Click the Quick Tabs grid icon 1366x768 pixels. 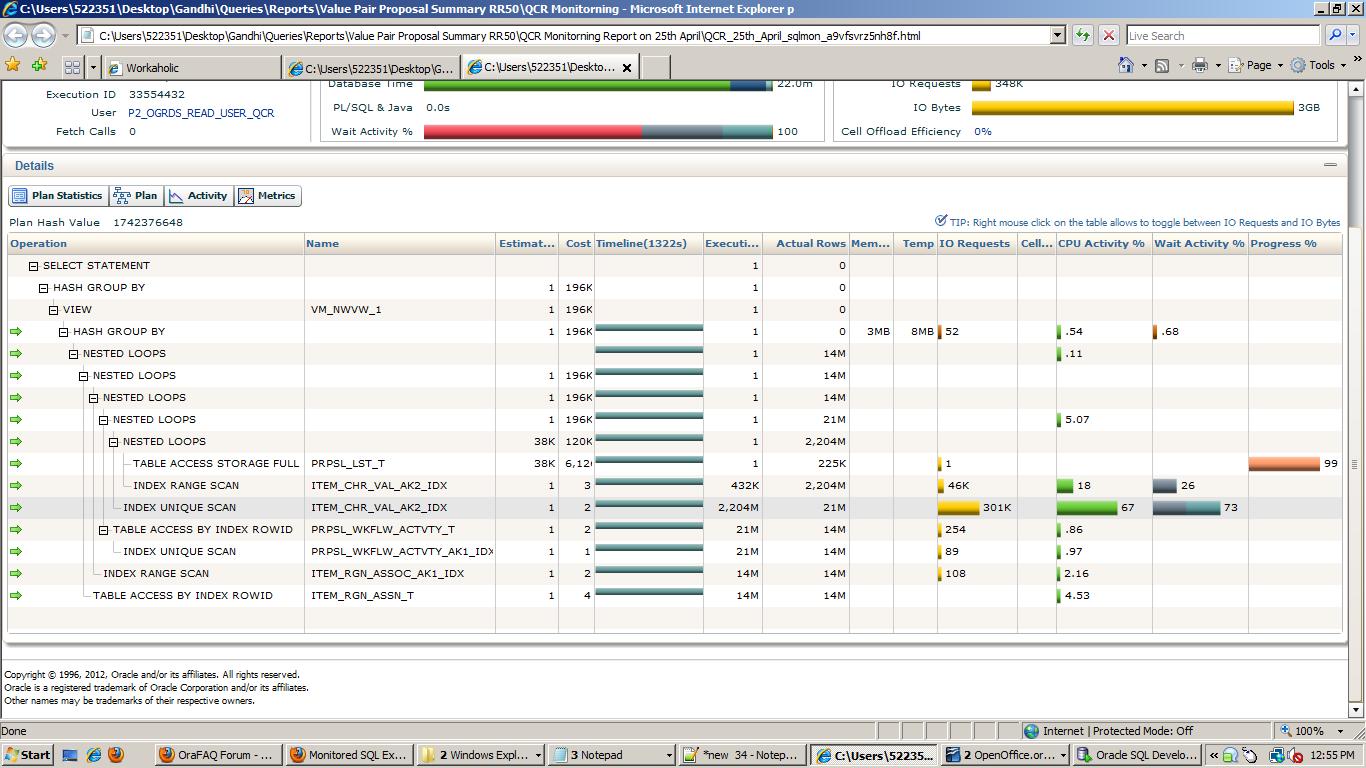[x=72, y=67]
